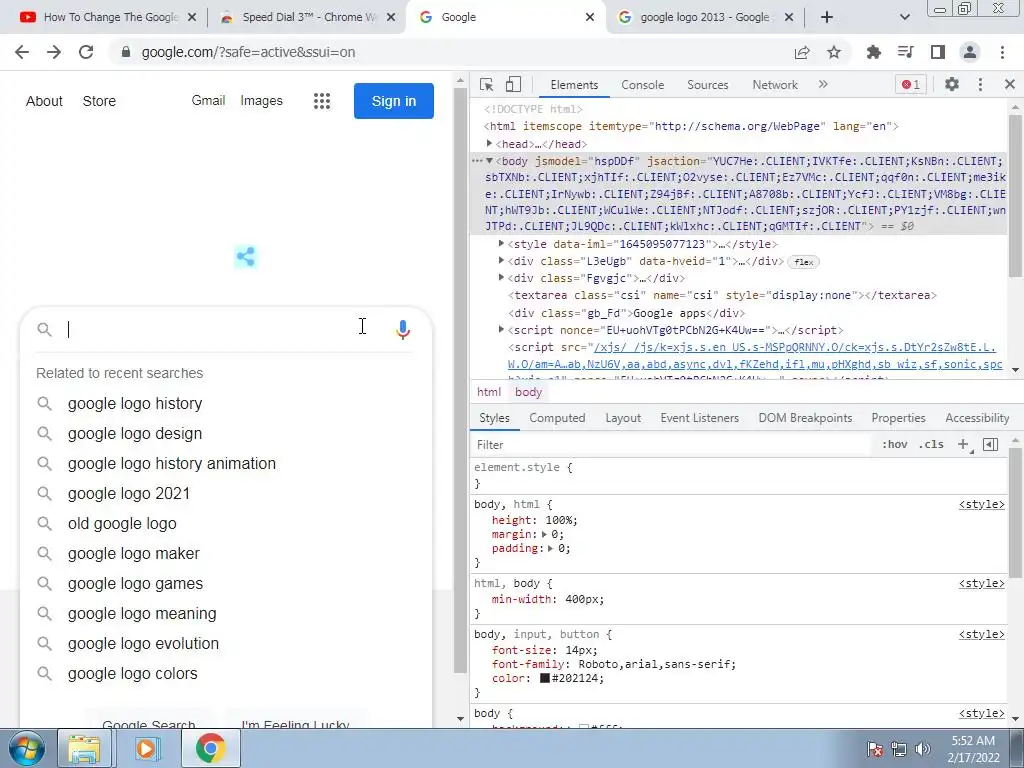Image resolution: width=1024 pixels, height=768 pixels.
Task: Expand the style data-iml node
Action: pos(502,243)
